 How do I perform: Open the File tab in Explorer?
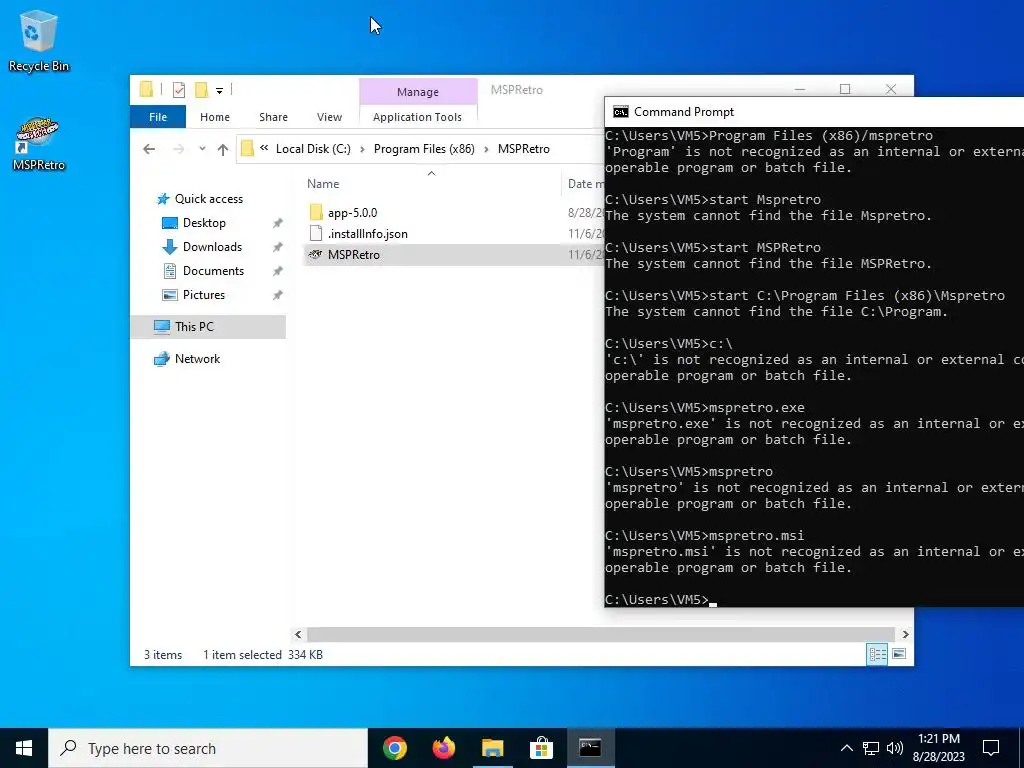tap(158, 117)
